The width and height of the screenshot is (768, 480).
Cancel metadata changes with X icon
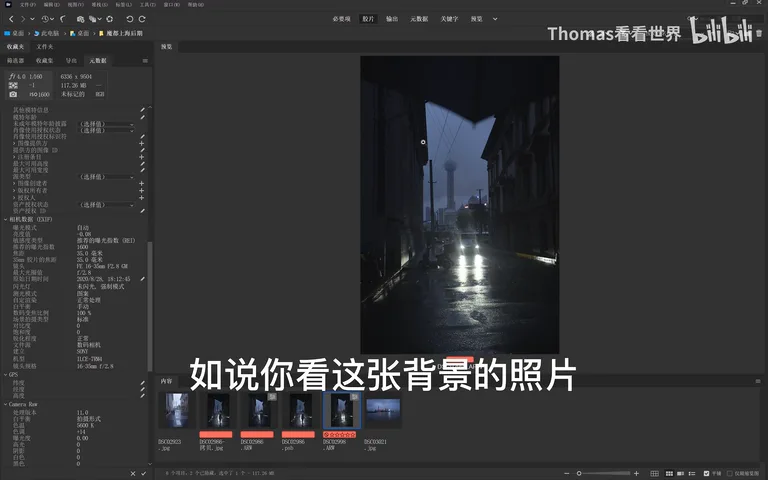coord(133,474)
